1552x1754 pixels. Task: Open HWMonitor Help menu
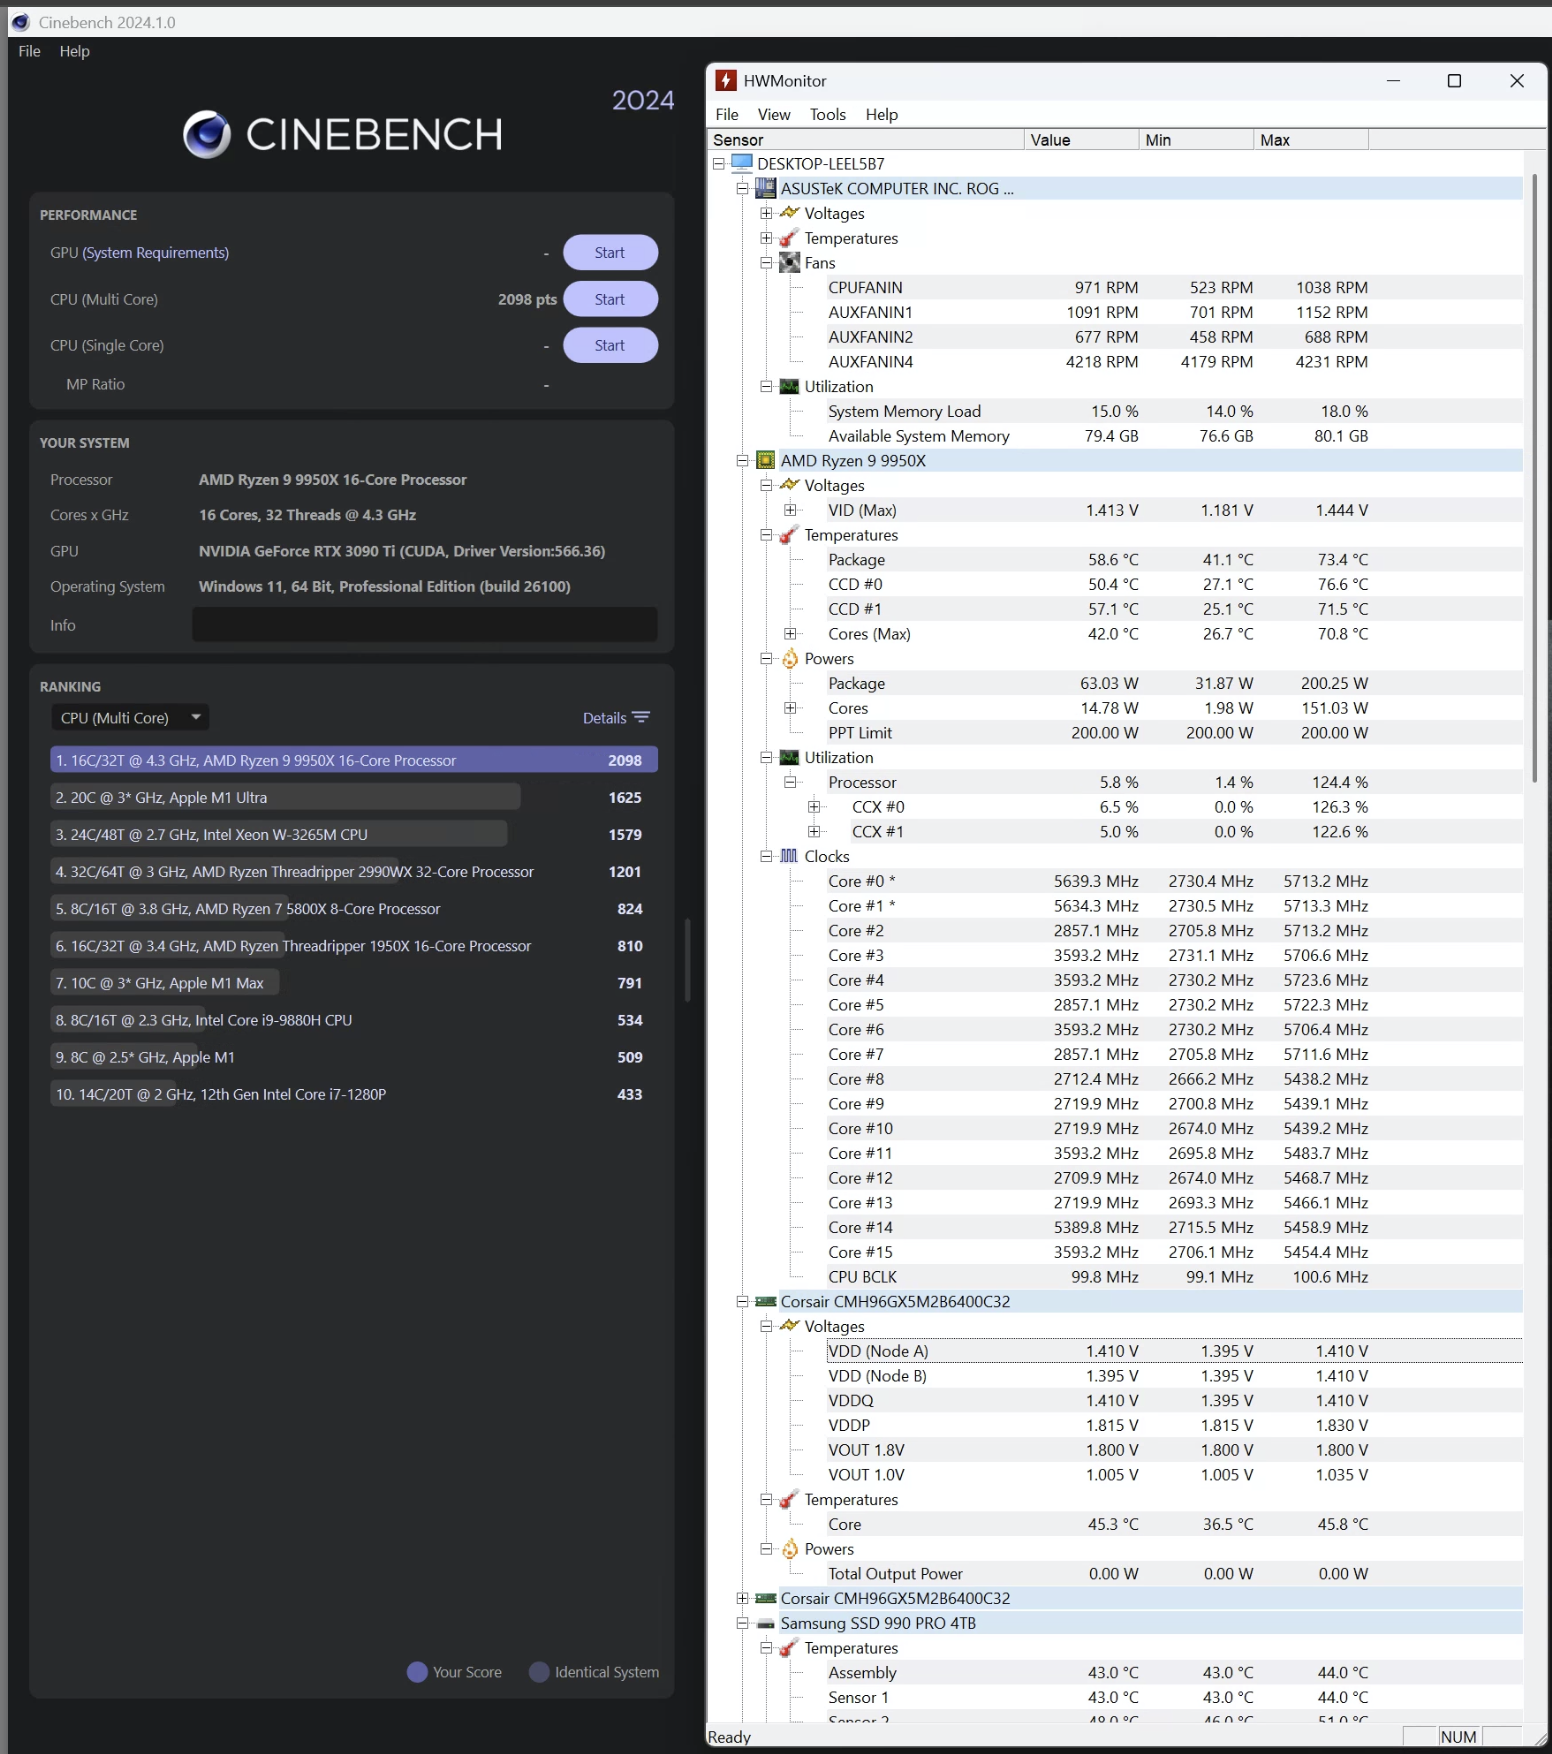pos(881,114)
